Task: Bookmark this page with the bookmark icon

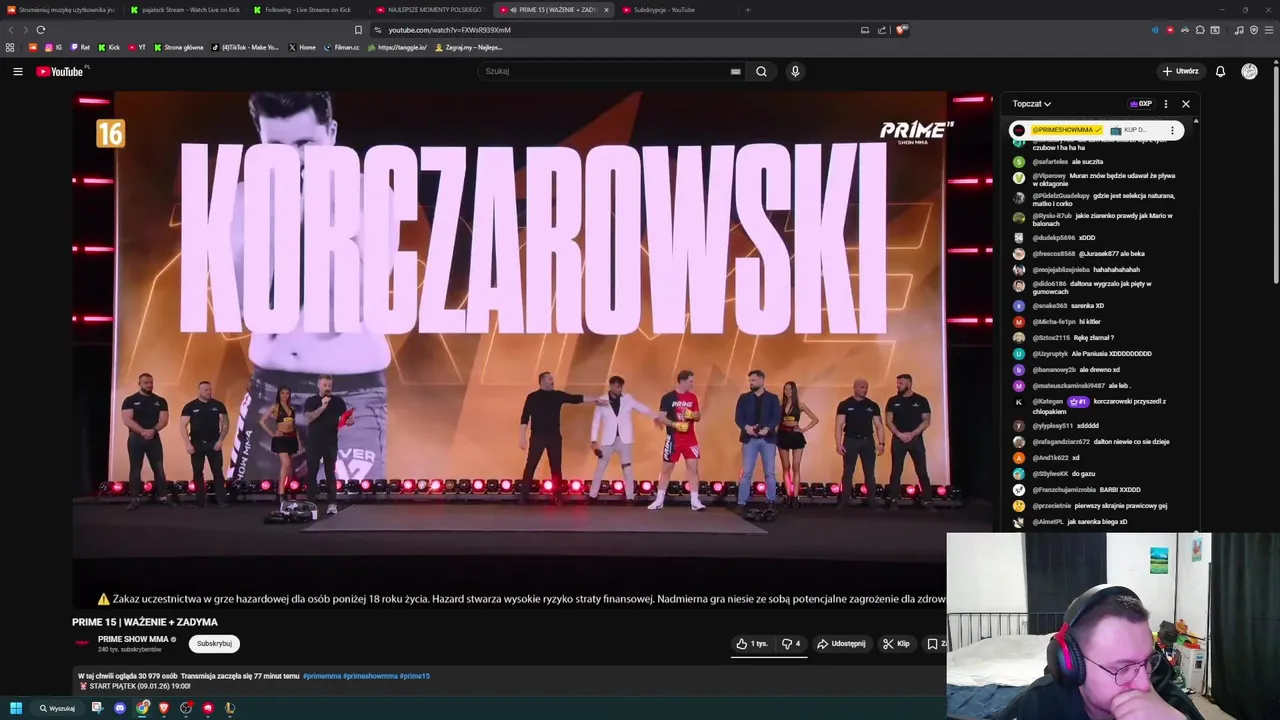Action: click(358, 30)
